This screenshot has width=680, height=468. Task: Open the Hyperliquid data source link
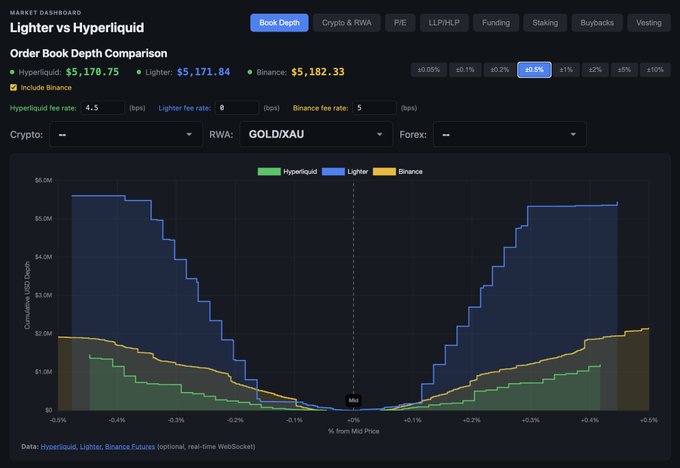(x=58, y=446)
